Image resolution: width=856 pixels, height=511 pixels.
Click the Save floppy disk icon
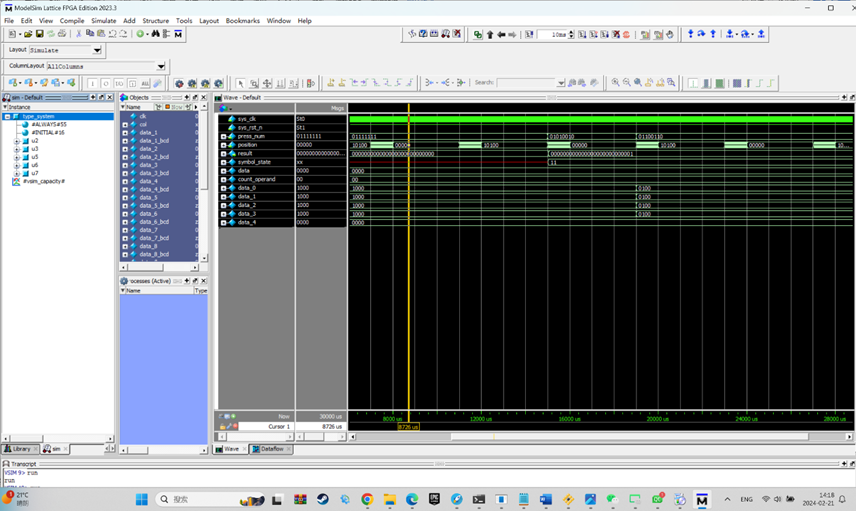(x=39, y=34)
